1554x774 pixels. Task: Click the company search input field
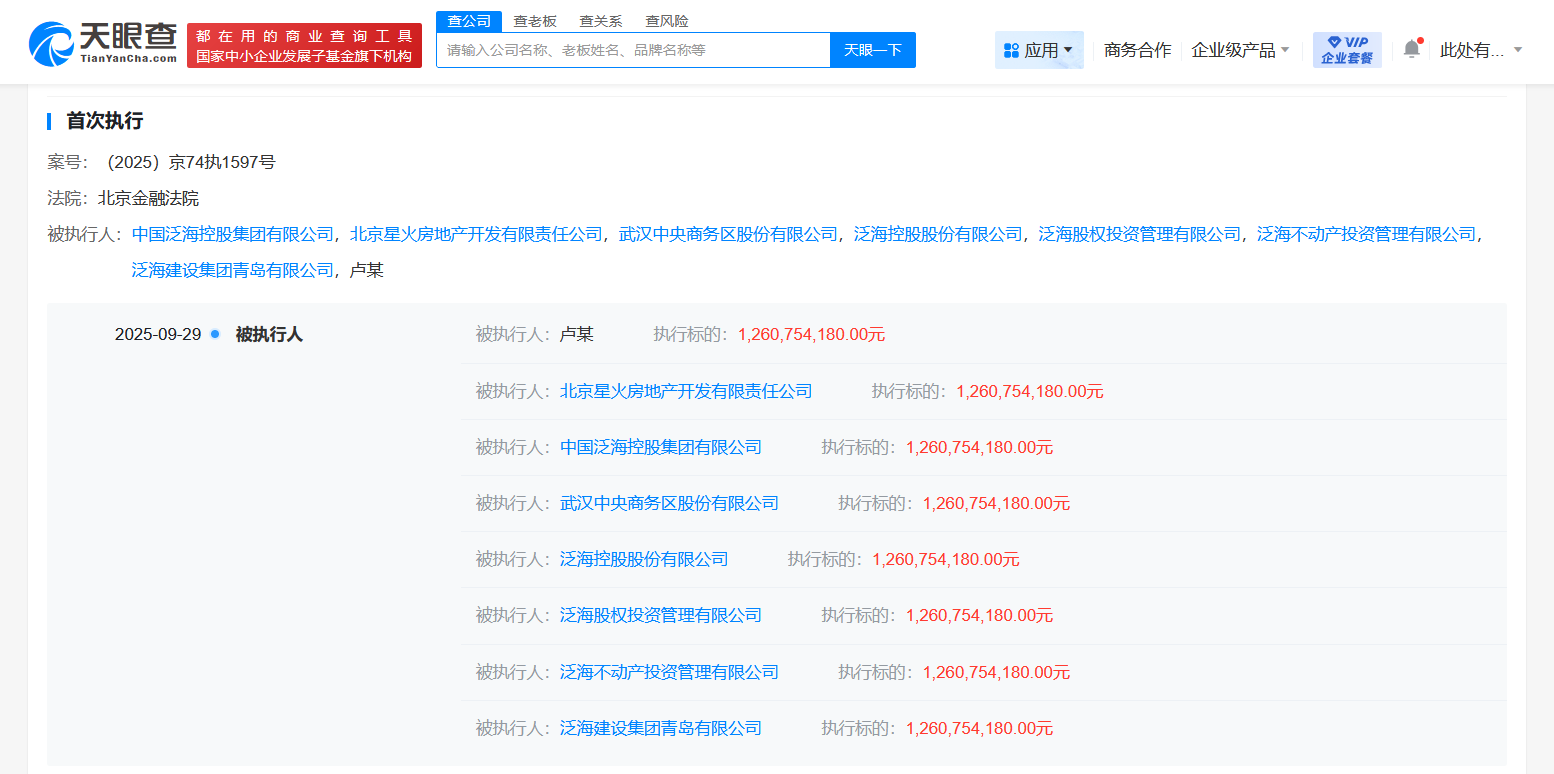click(x=630, y=49)
